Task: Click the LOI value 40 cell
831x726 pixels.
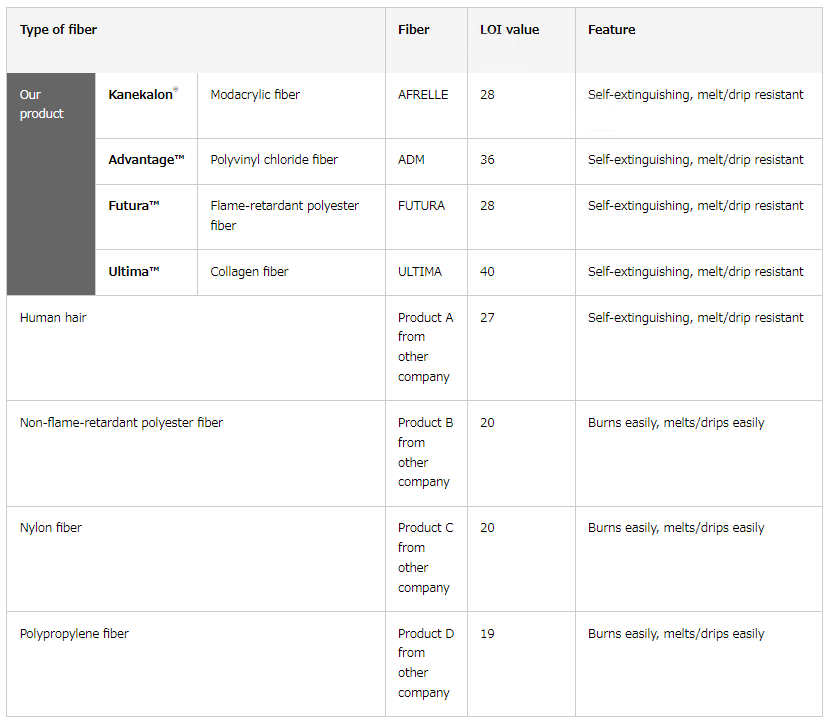Action: [x=521, y=272]
